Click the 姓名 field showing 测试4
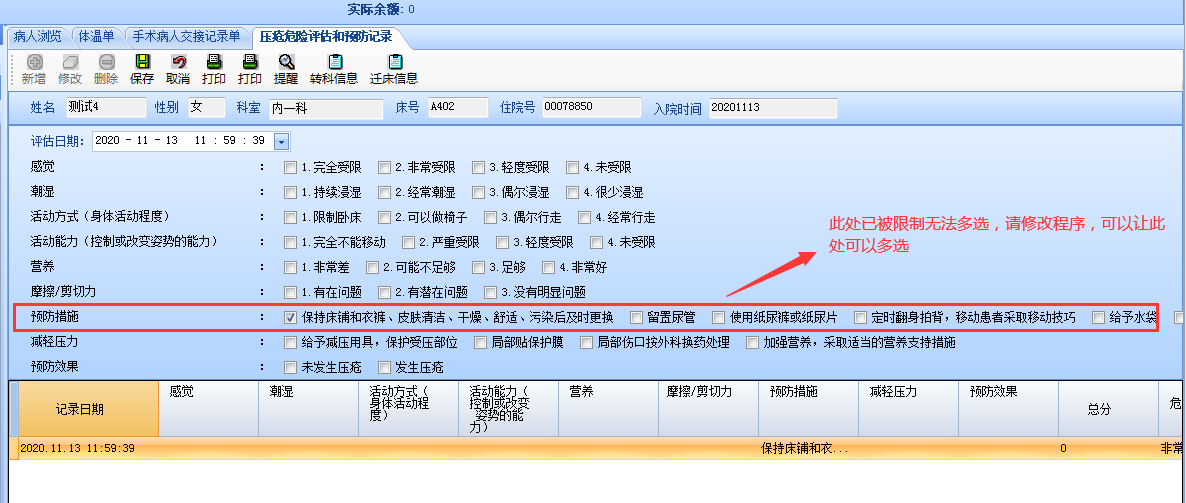Viewport: 1186px width, 503px height. [x=105, y=107]
